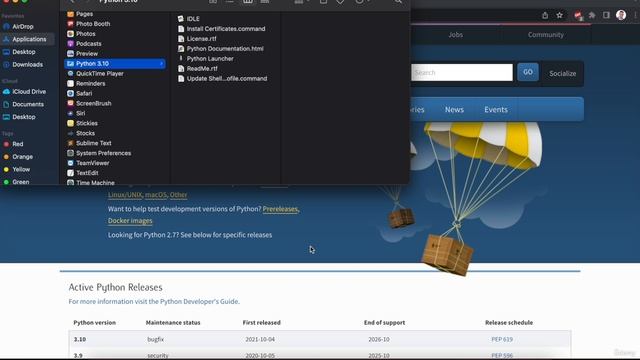Viewport: 640px width, 360px height.
Task: Open the Jobs tab on python.org
Action: [456, 35]
